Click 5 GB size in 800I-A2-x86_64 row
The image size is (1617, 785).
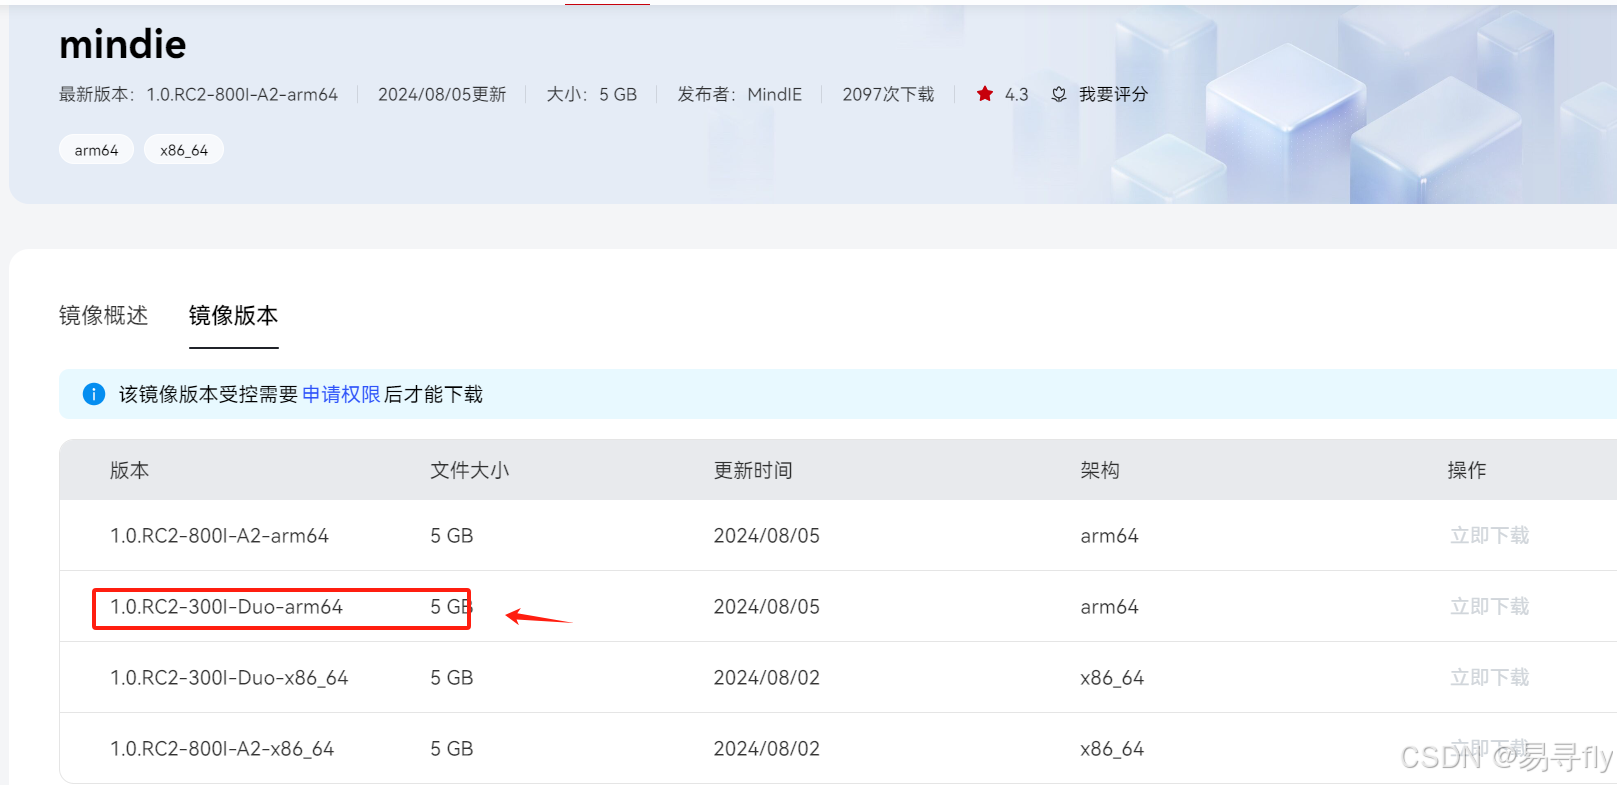[x=452, y=749]
